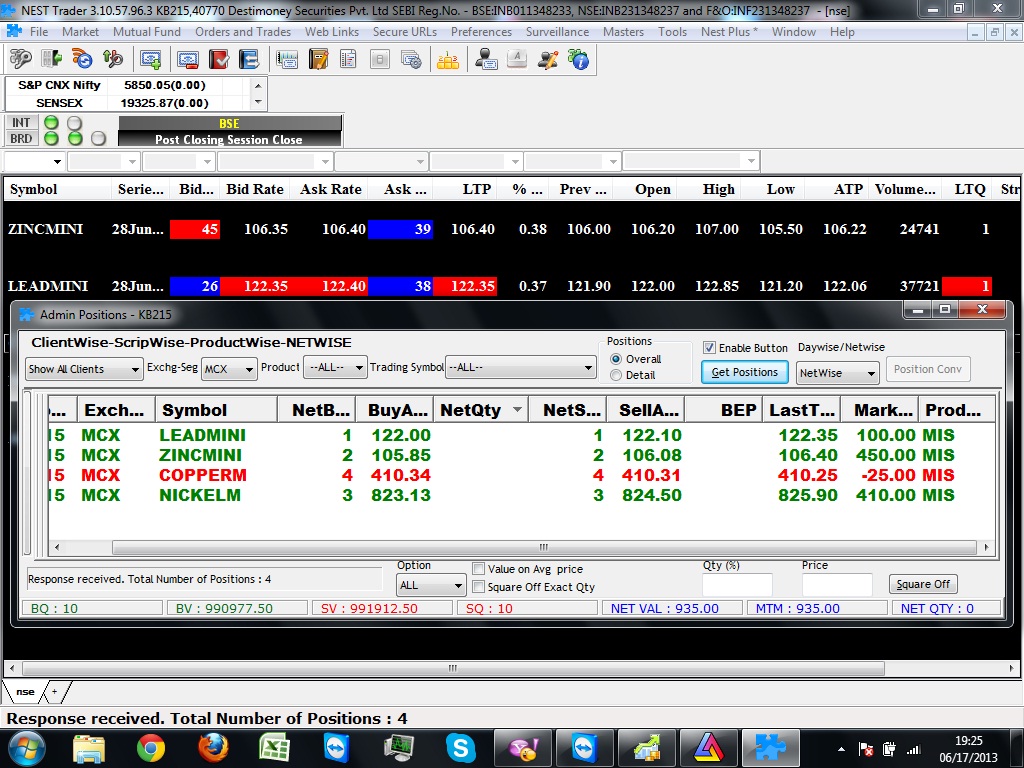Open Google Chrome from the taskbar

point(151,748)
